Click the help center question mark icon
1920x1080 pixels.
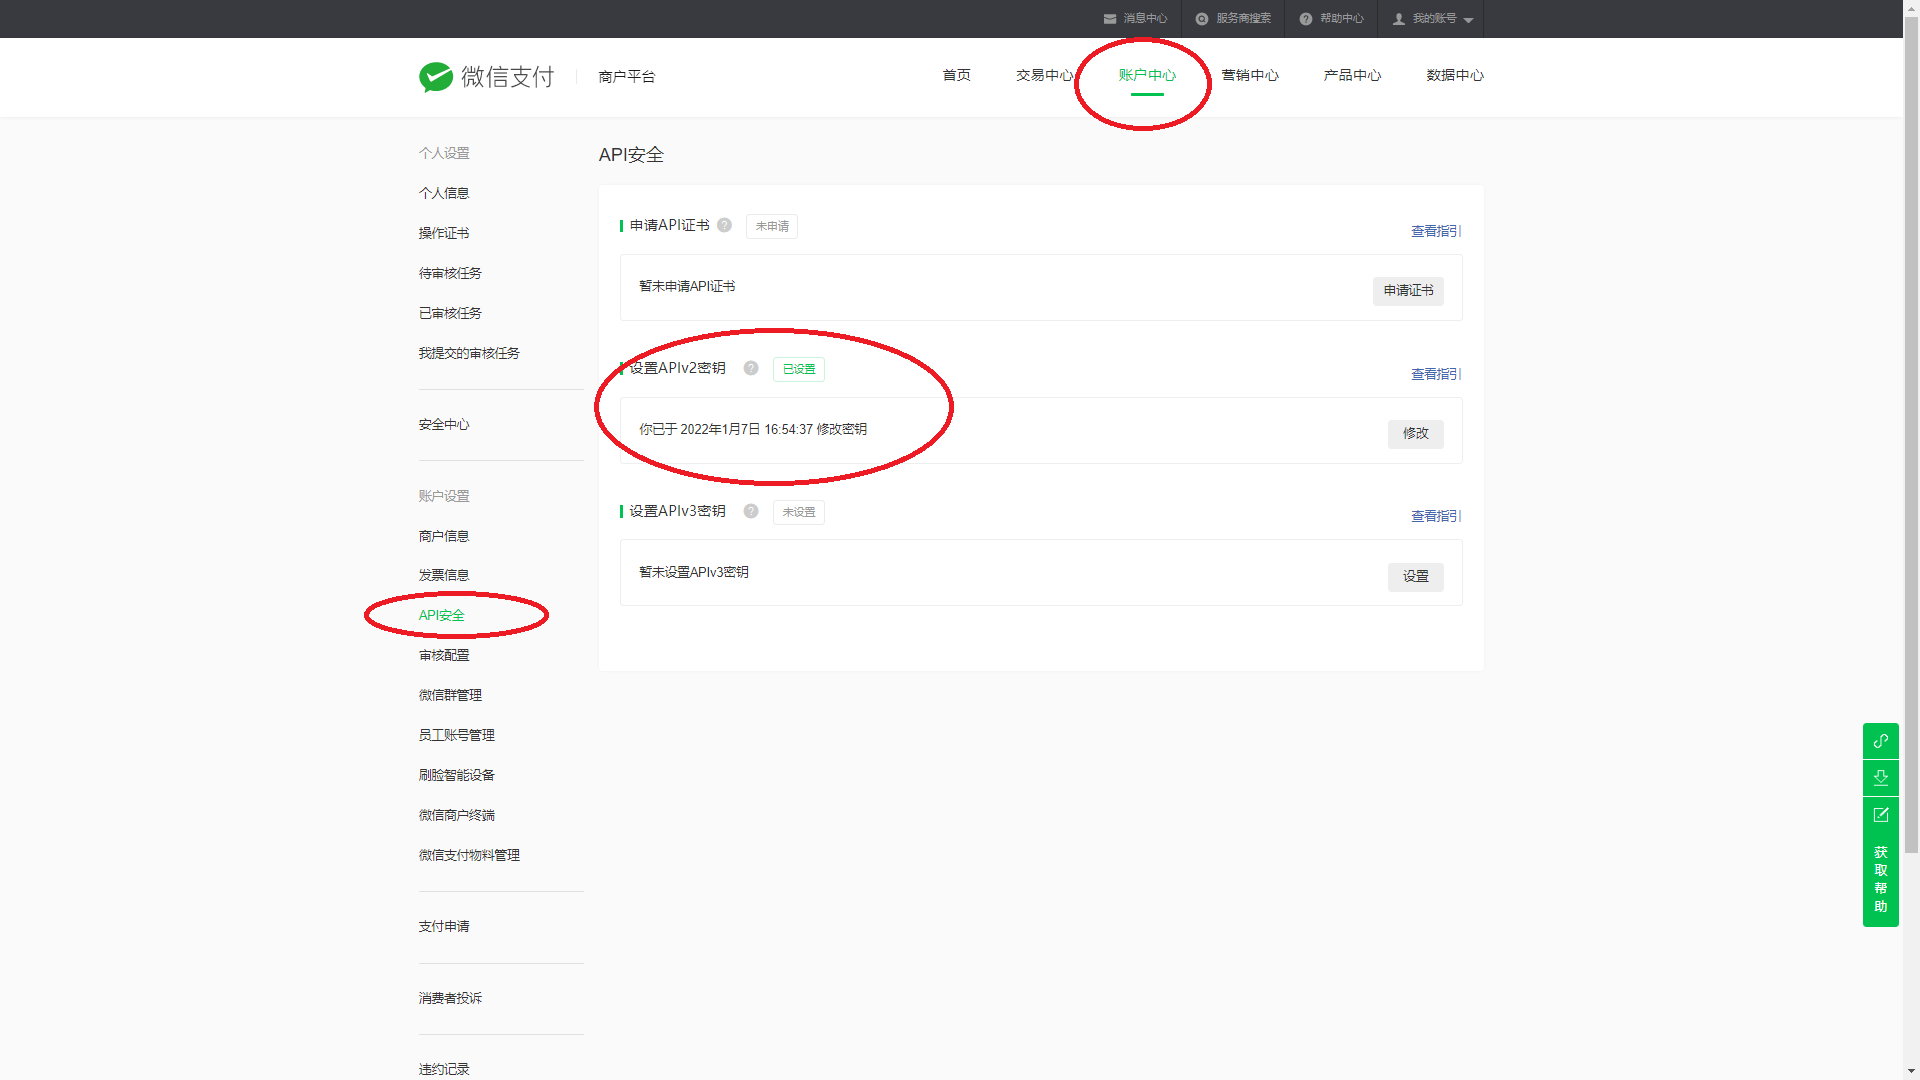(x=1306, y=19)
